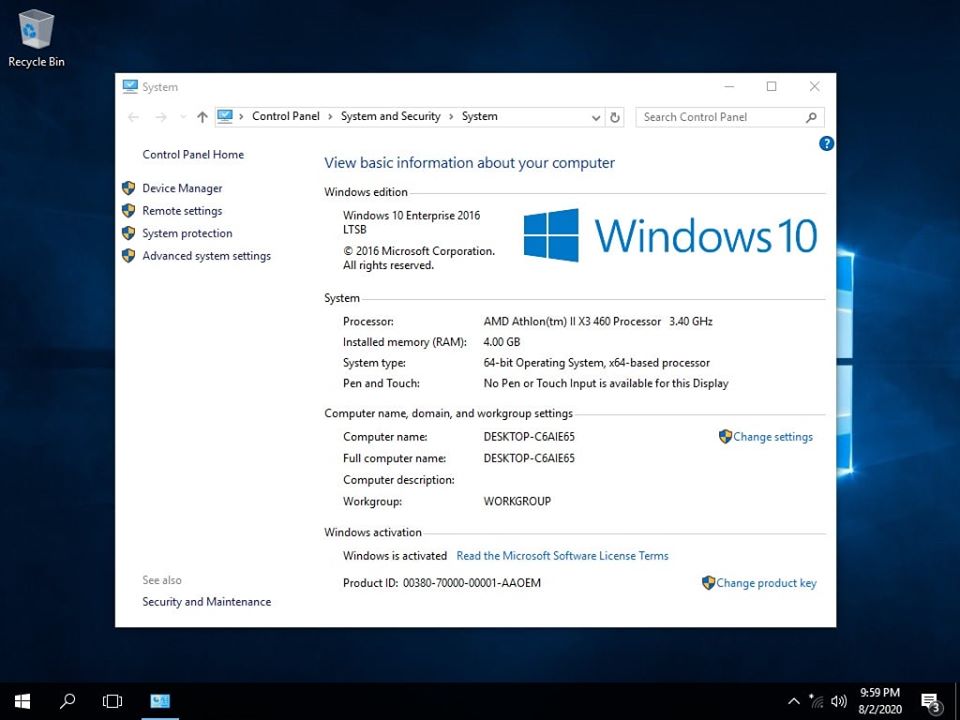This screenshot has width=960, height=720.
Task: Select the Full computer name value
Action: tap(529, 459)
